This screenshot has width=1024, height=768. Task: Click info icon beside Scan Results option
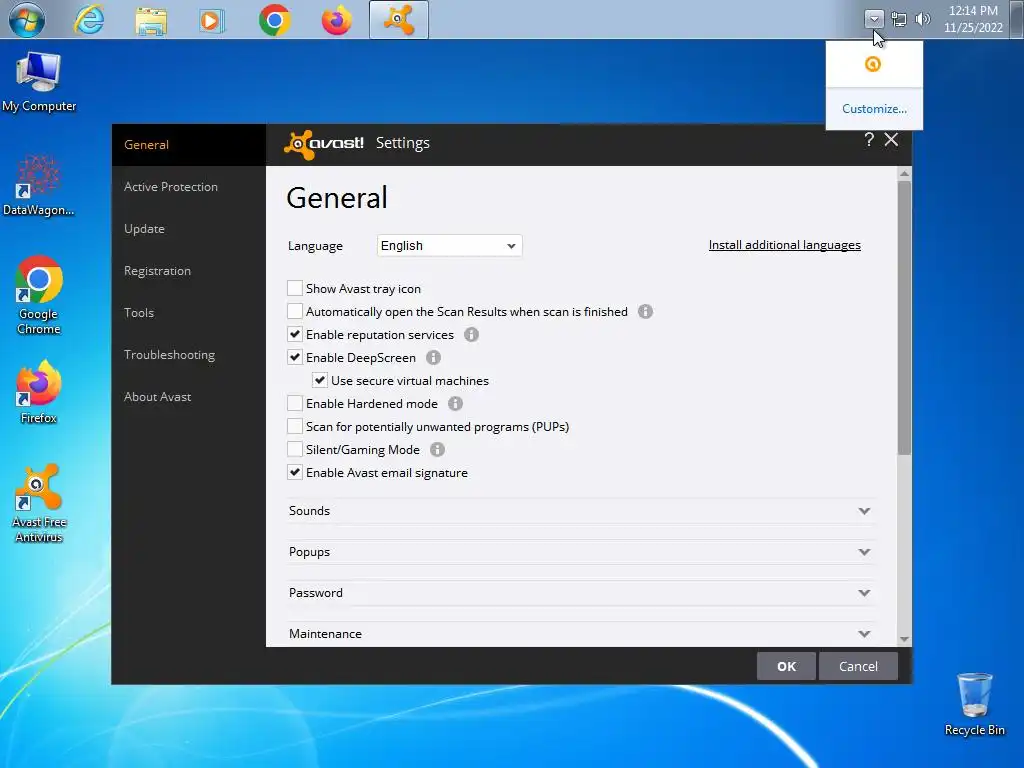coord(645,312)
